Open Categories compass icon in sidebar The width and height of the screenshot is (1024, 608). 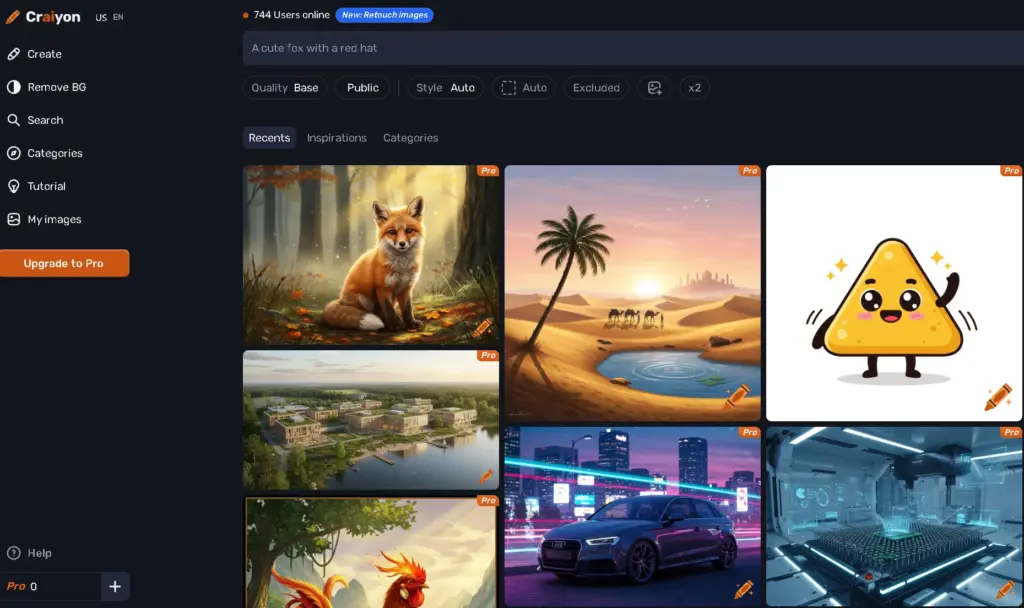14,153
